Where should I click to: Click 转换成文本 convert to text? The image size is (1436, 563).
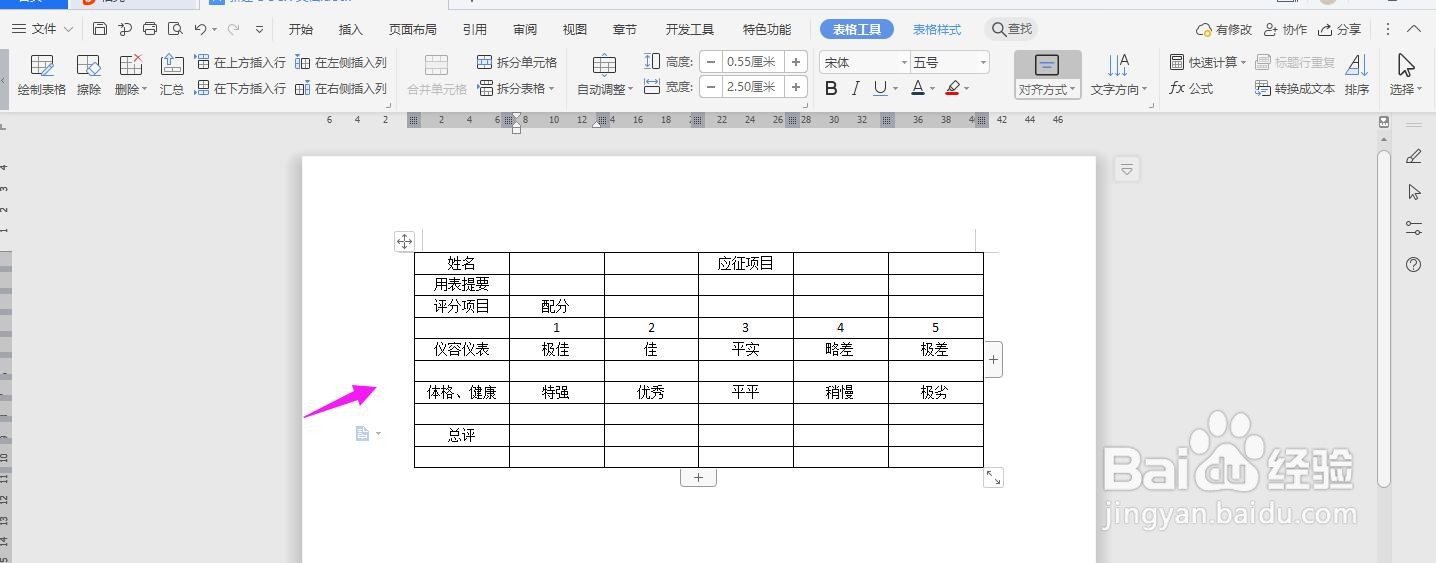point(1295,88)
